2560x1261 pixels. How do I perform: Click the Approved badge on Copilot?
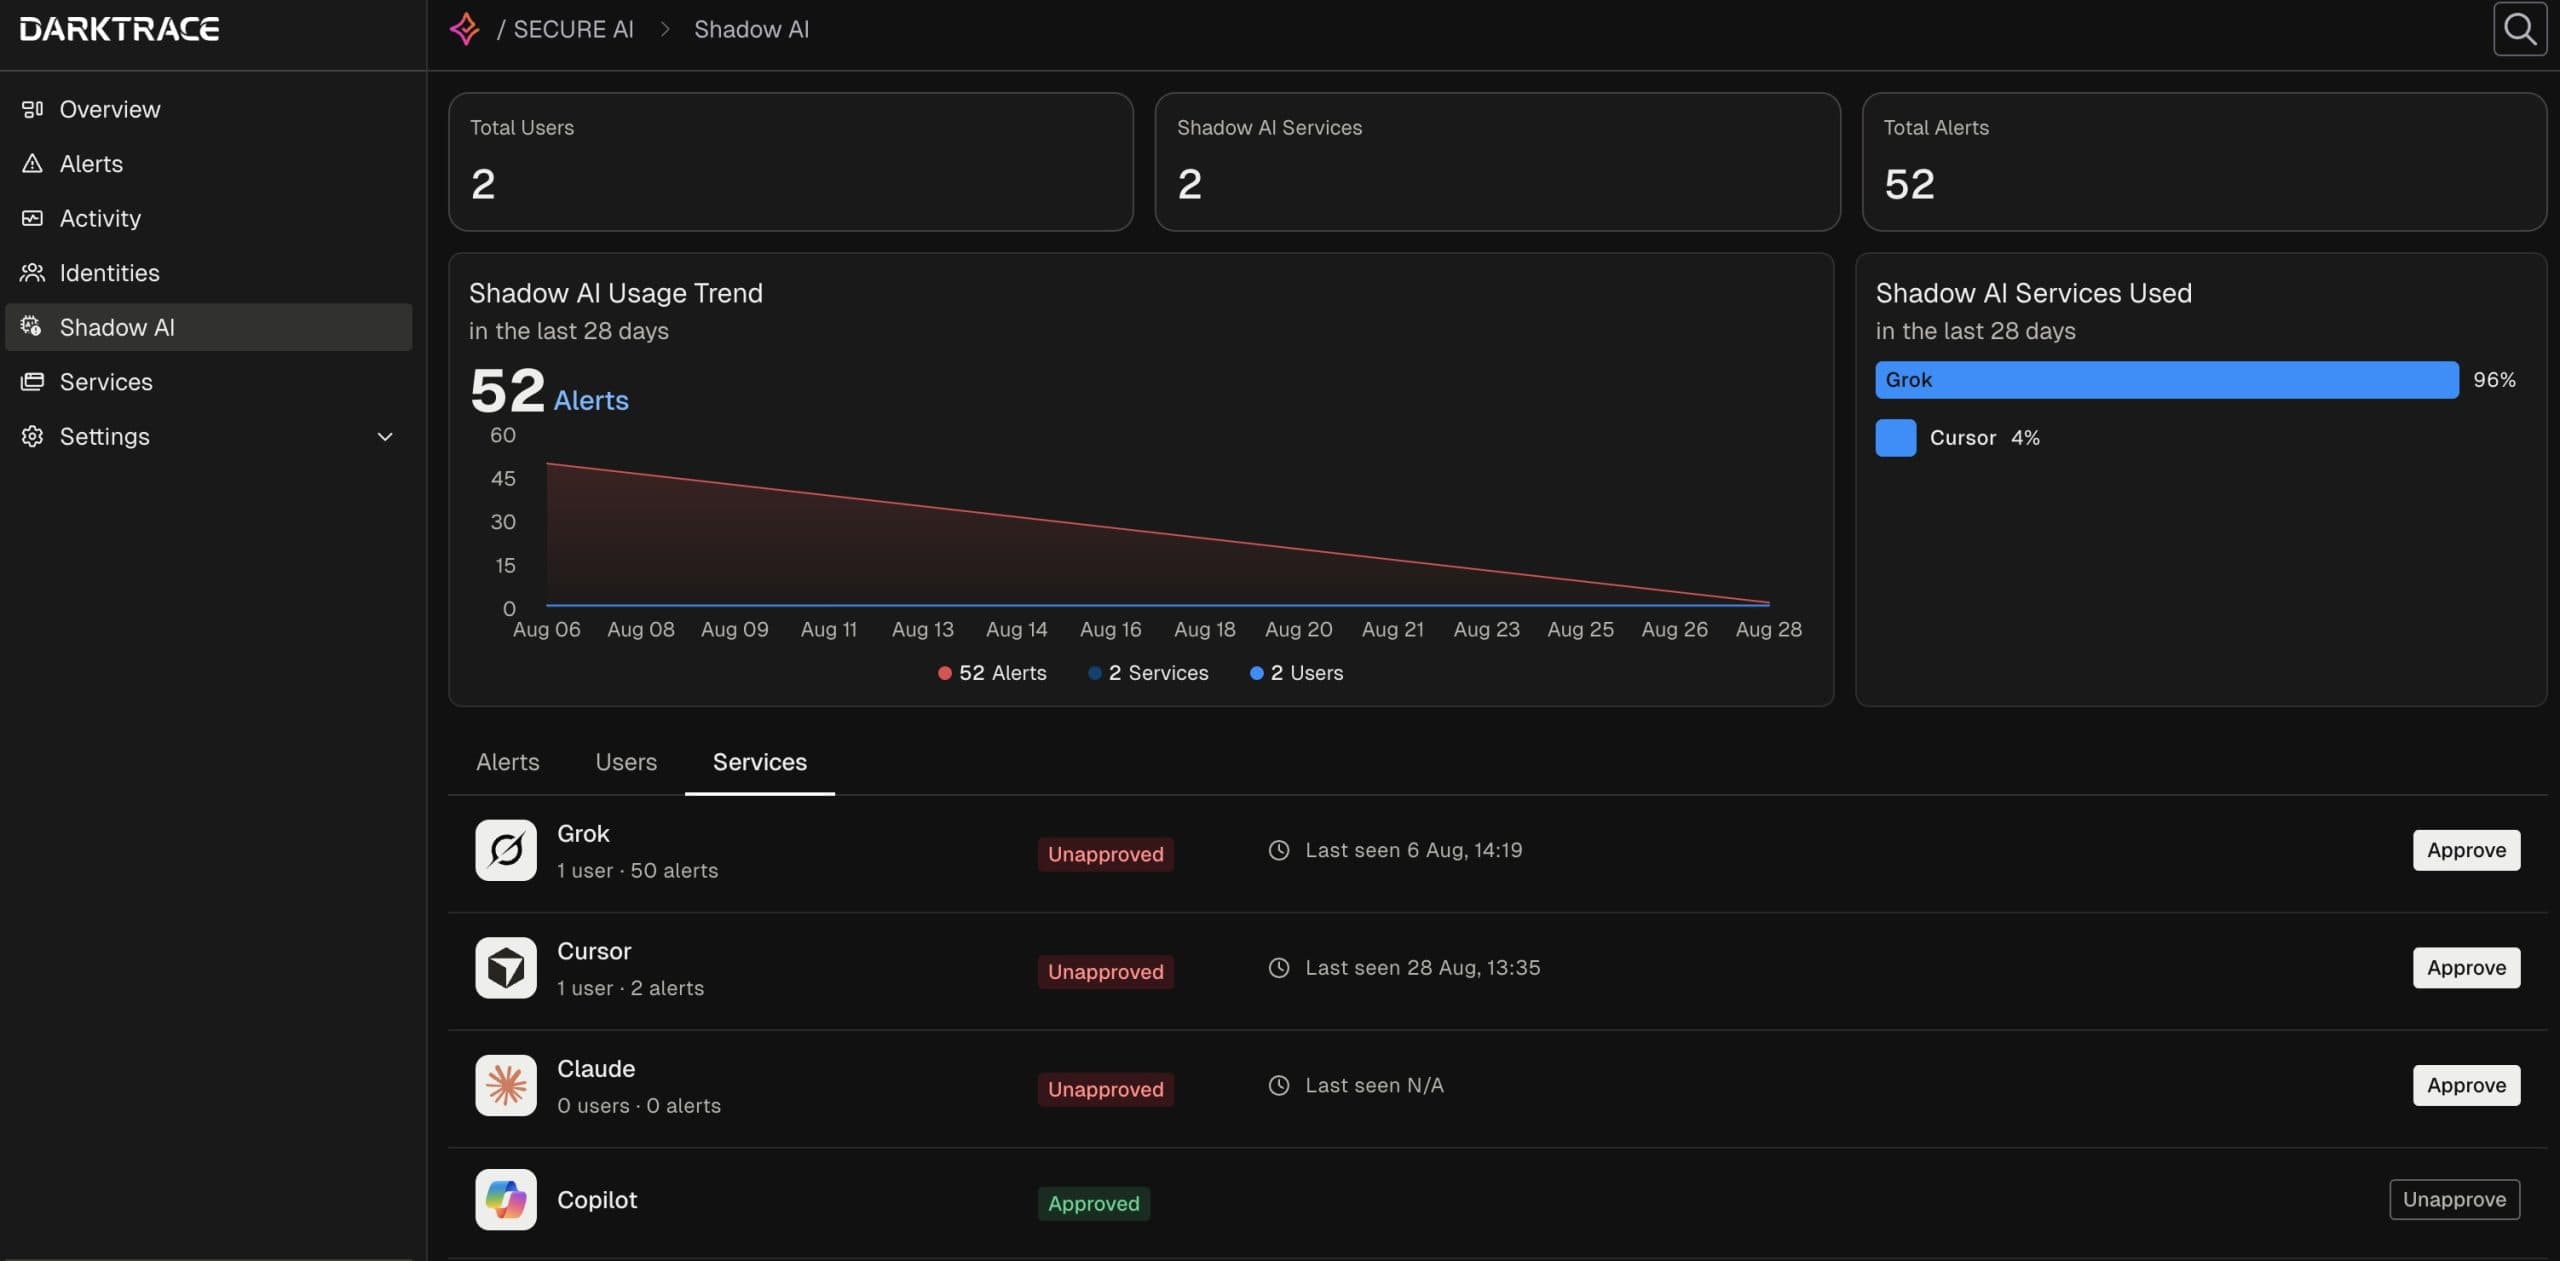[x=1093, y=1204]
